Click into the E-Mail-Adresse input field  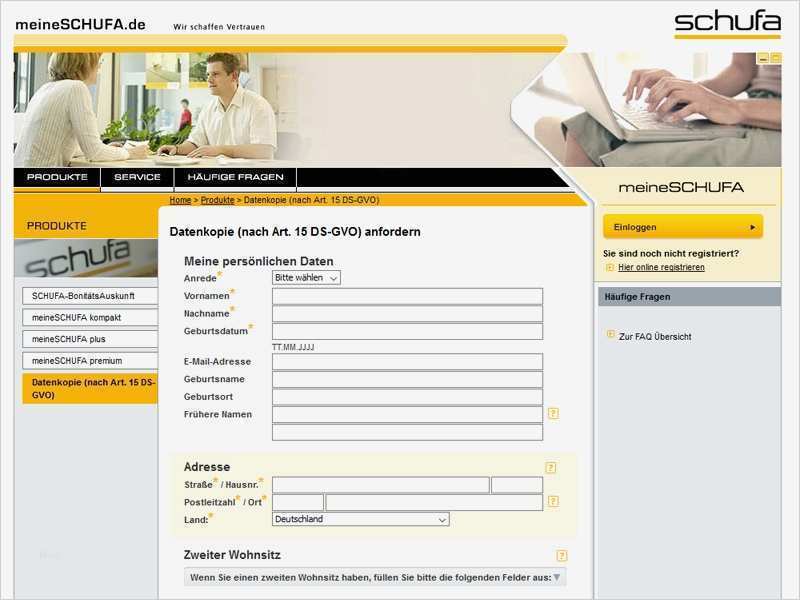pos(407,362)
